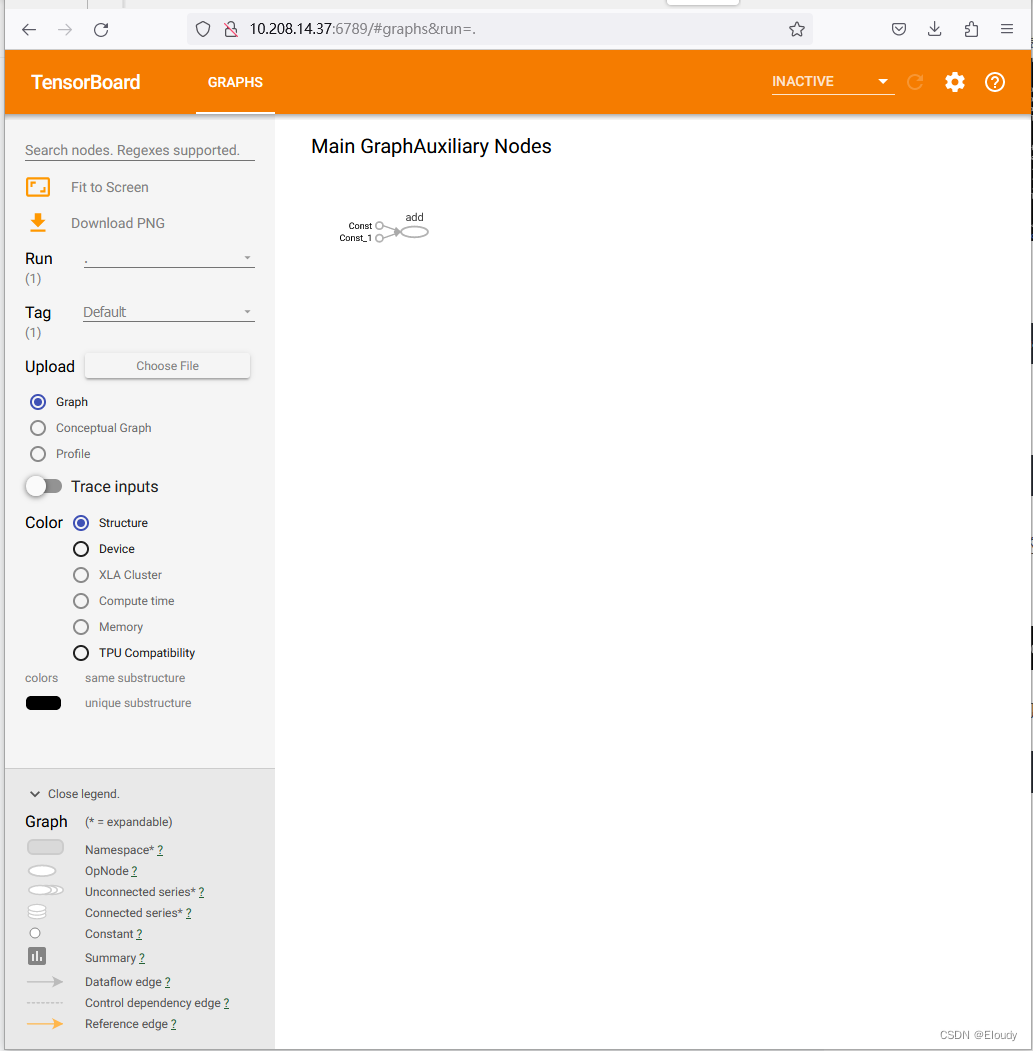The image size is (1033, 1051).
Task: Open the Run dropdown
Action: [168, 258]
